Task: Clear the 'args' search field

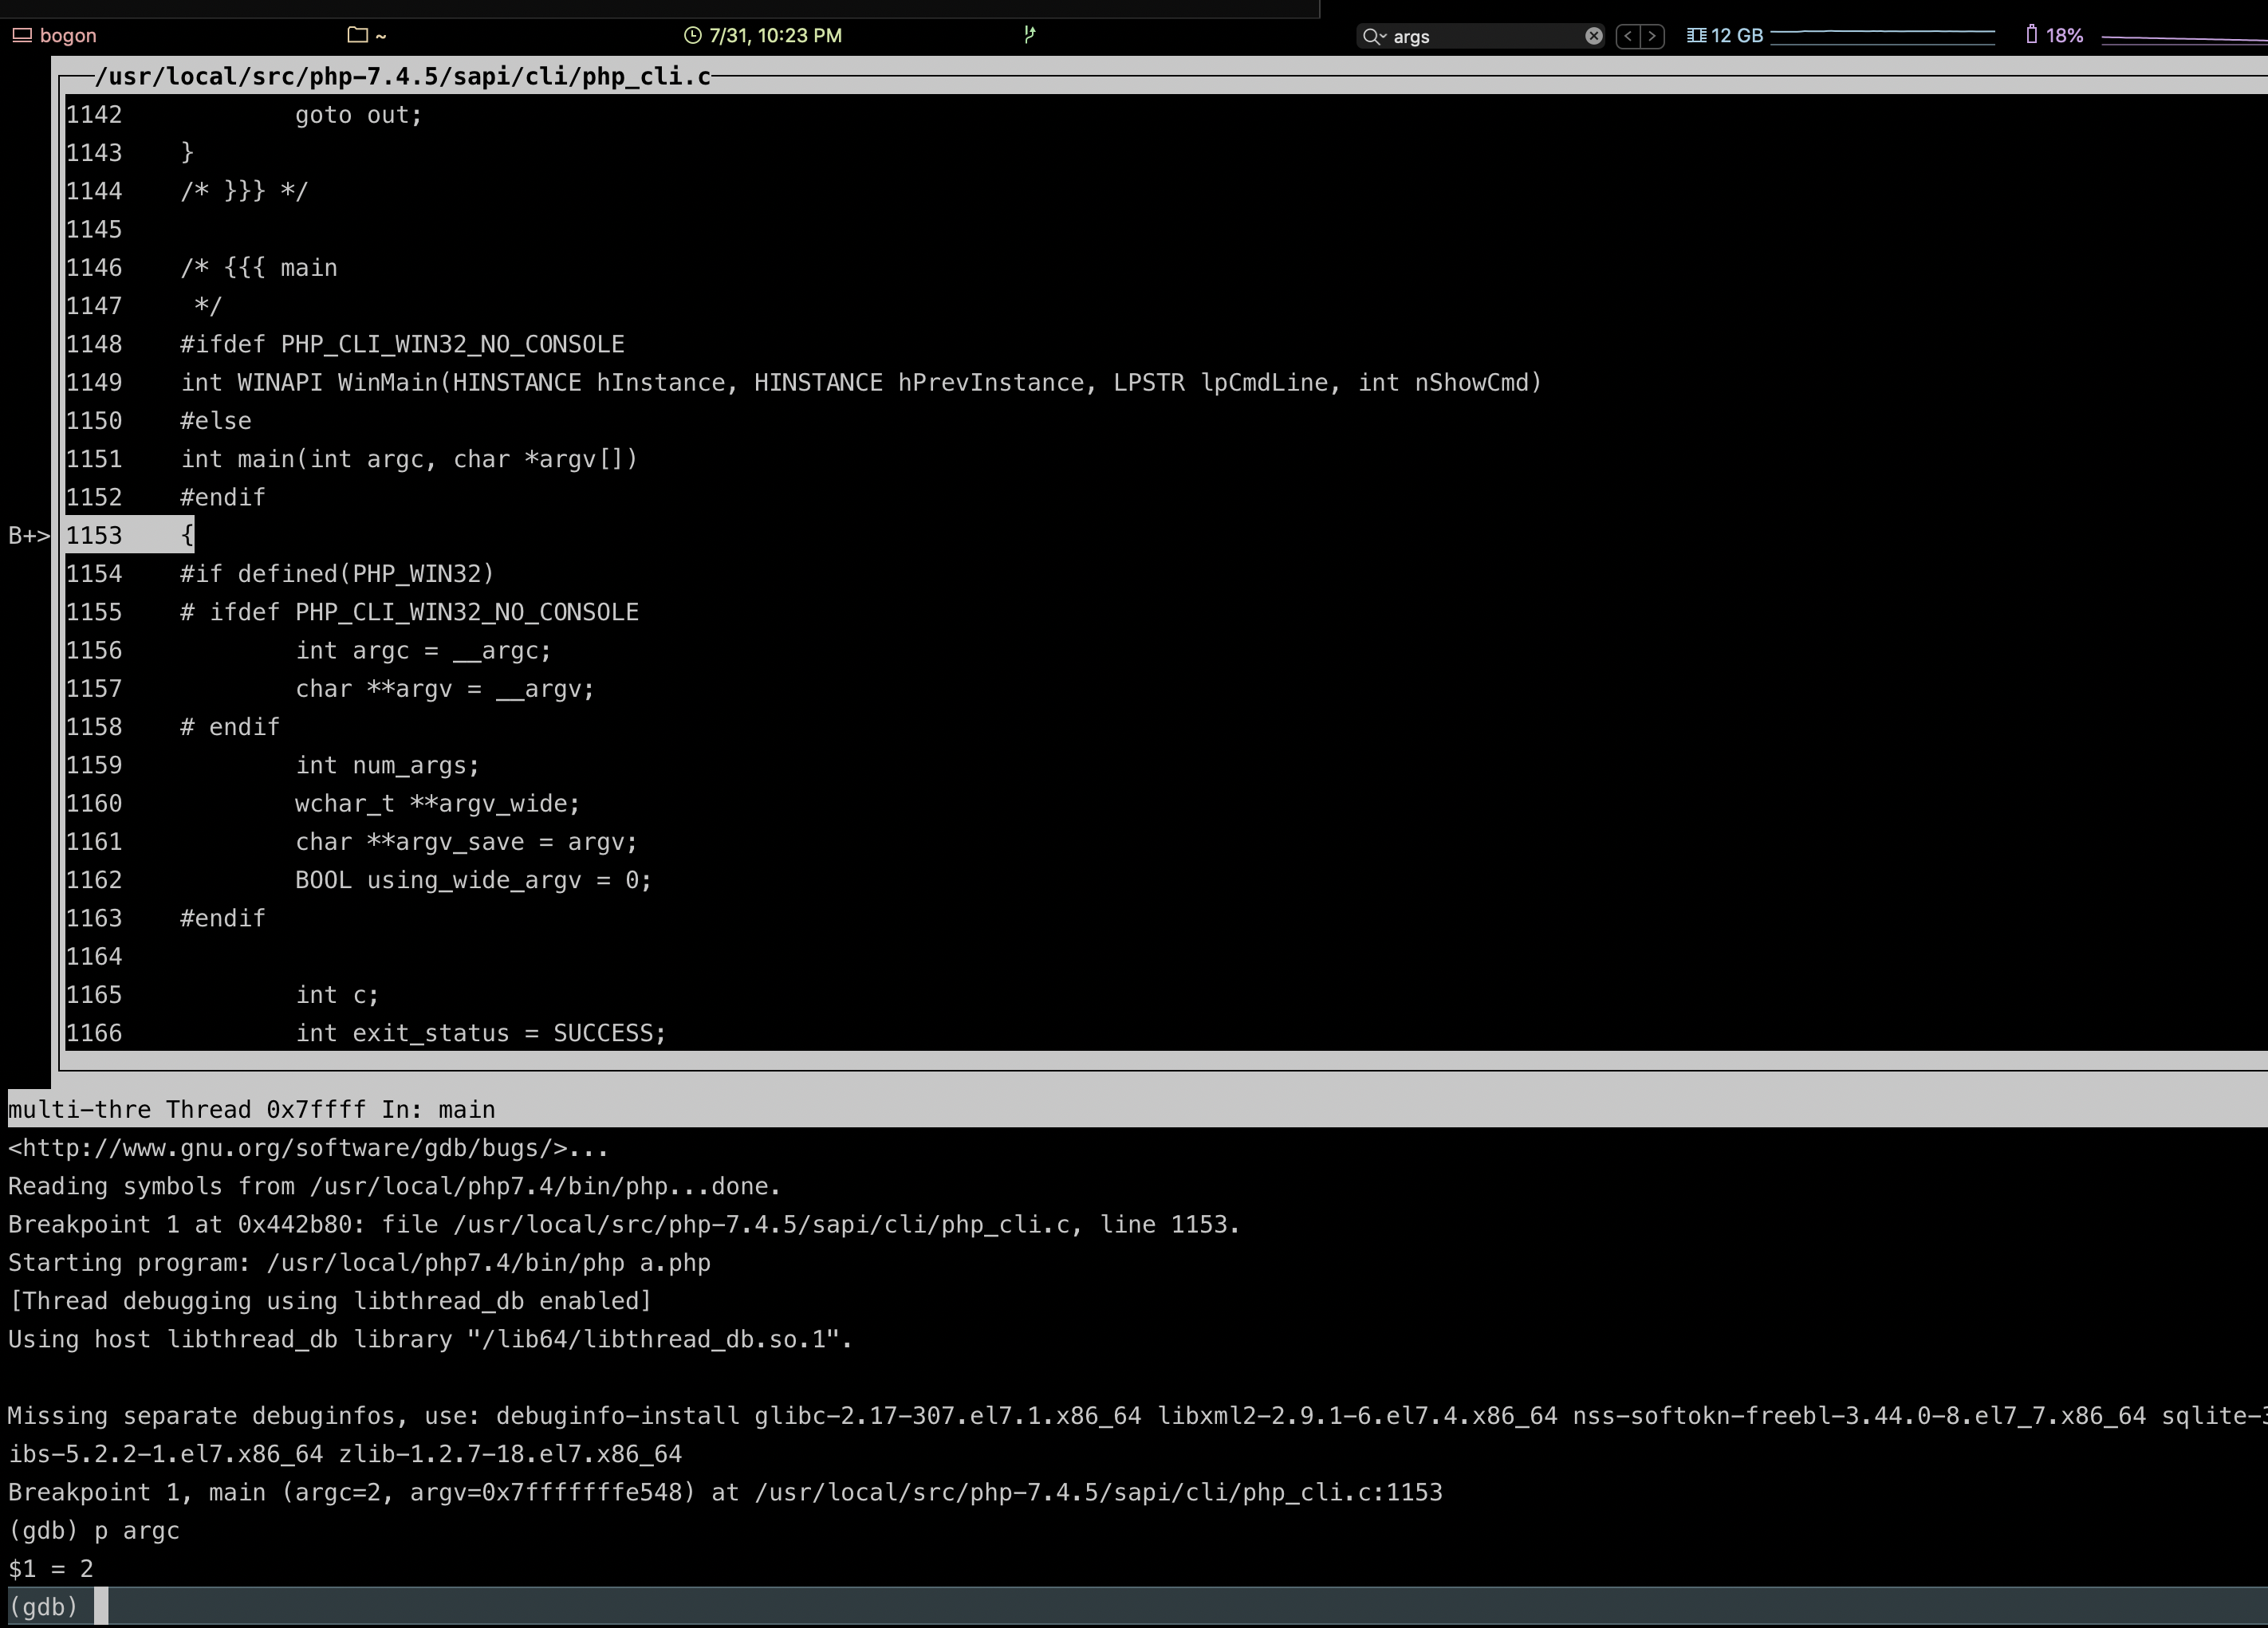Action: pyautogui.click(x=1594, y=36)
